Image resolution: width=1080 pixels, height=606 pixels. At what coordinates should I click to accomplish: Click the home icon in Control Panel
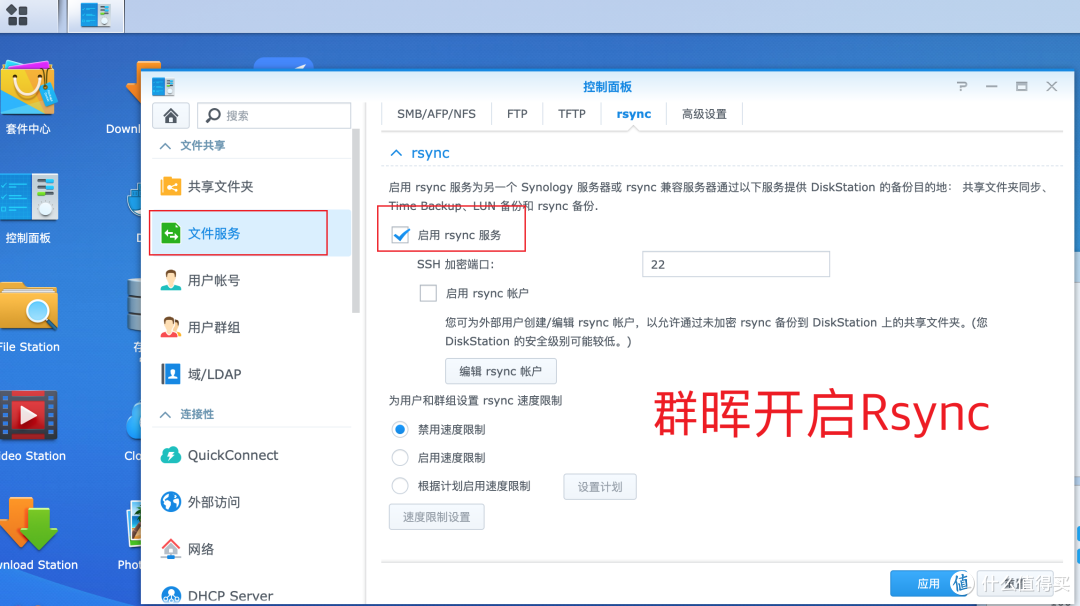point(170,115)
